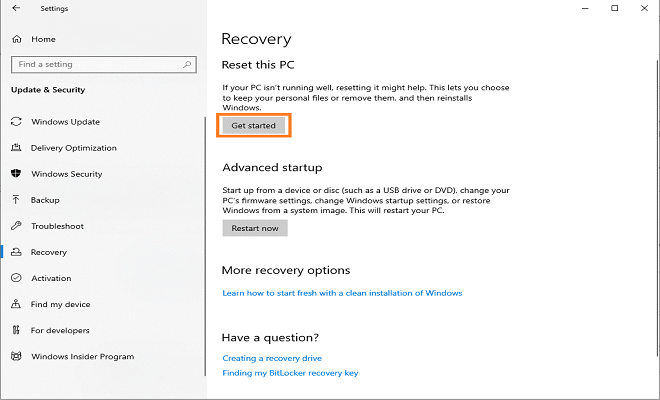Viewport: 660px width, 400px height.
Task: Click the Find my device icon
Action: (x=16, y=304)
